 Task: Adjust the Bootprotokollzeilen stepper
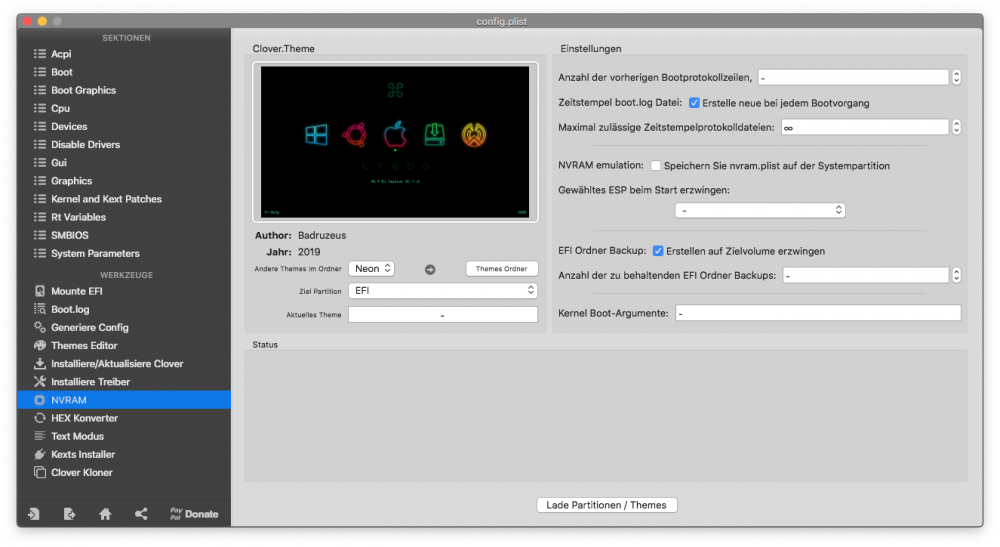(957, 78)
